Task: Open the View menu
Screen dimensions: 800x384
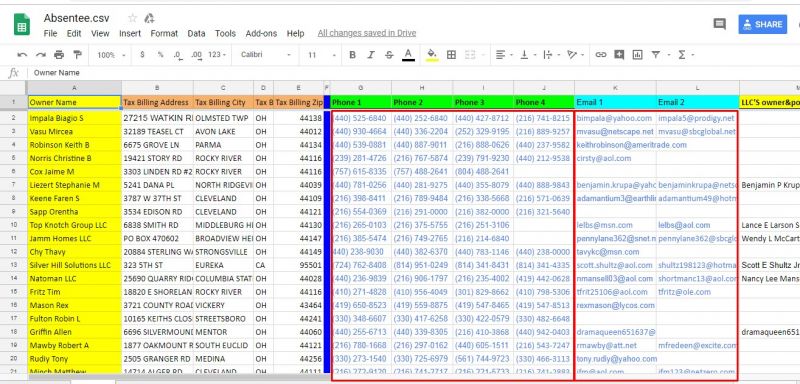Action: point(100,34)
